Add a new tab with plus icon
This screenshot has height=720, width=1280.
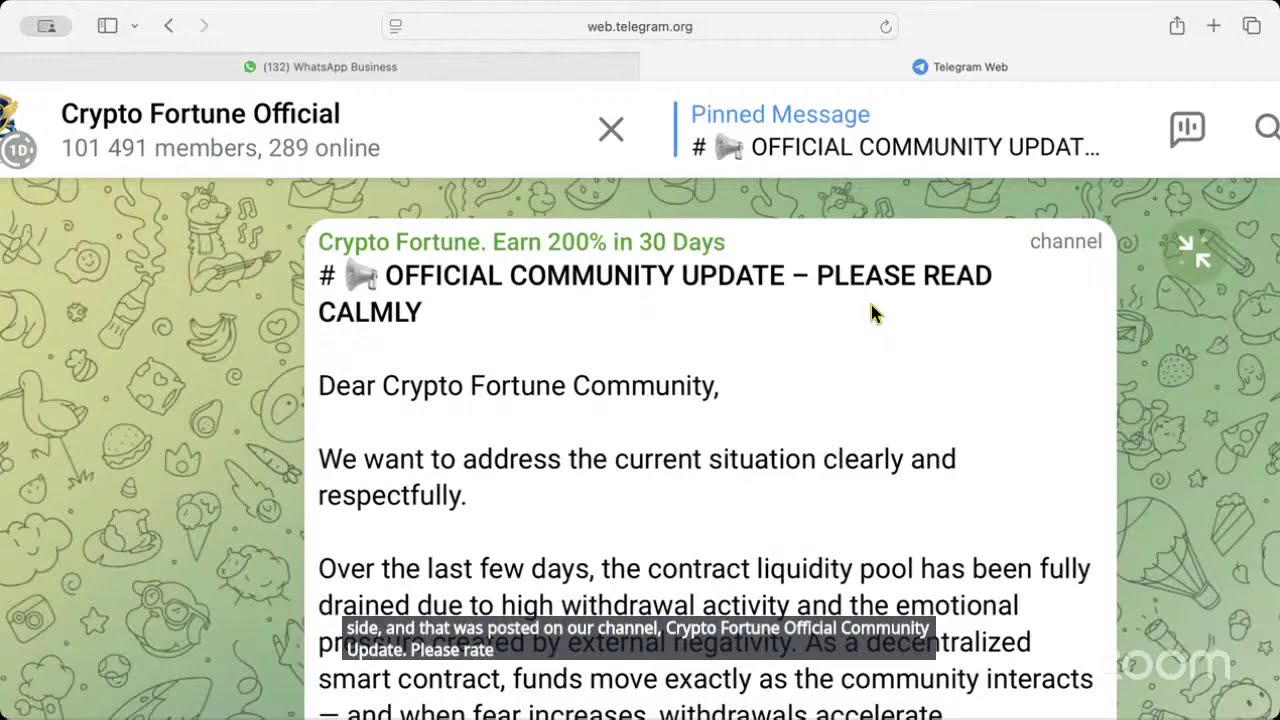pos(1213,26)
